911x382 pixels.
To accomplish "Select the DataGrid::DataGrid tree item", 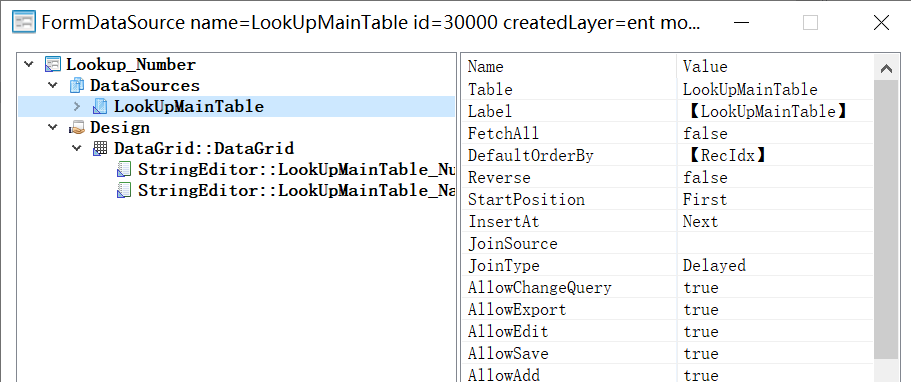I will coord(203,149).
